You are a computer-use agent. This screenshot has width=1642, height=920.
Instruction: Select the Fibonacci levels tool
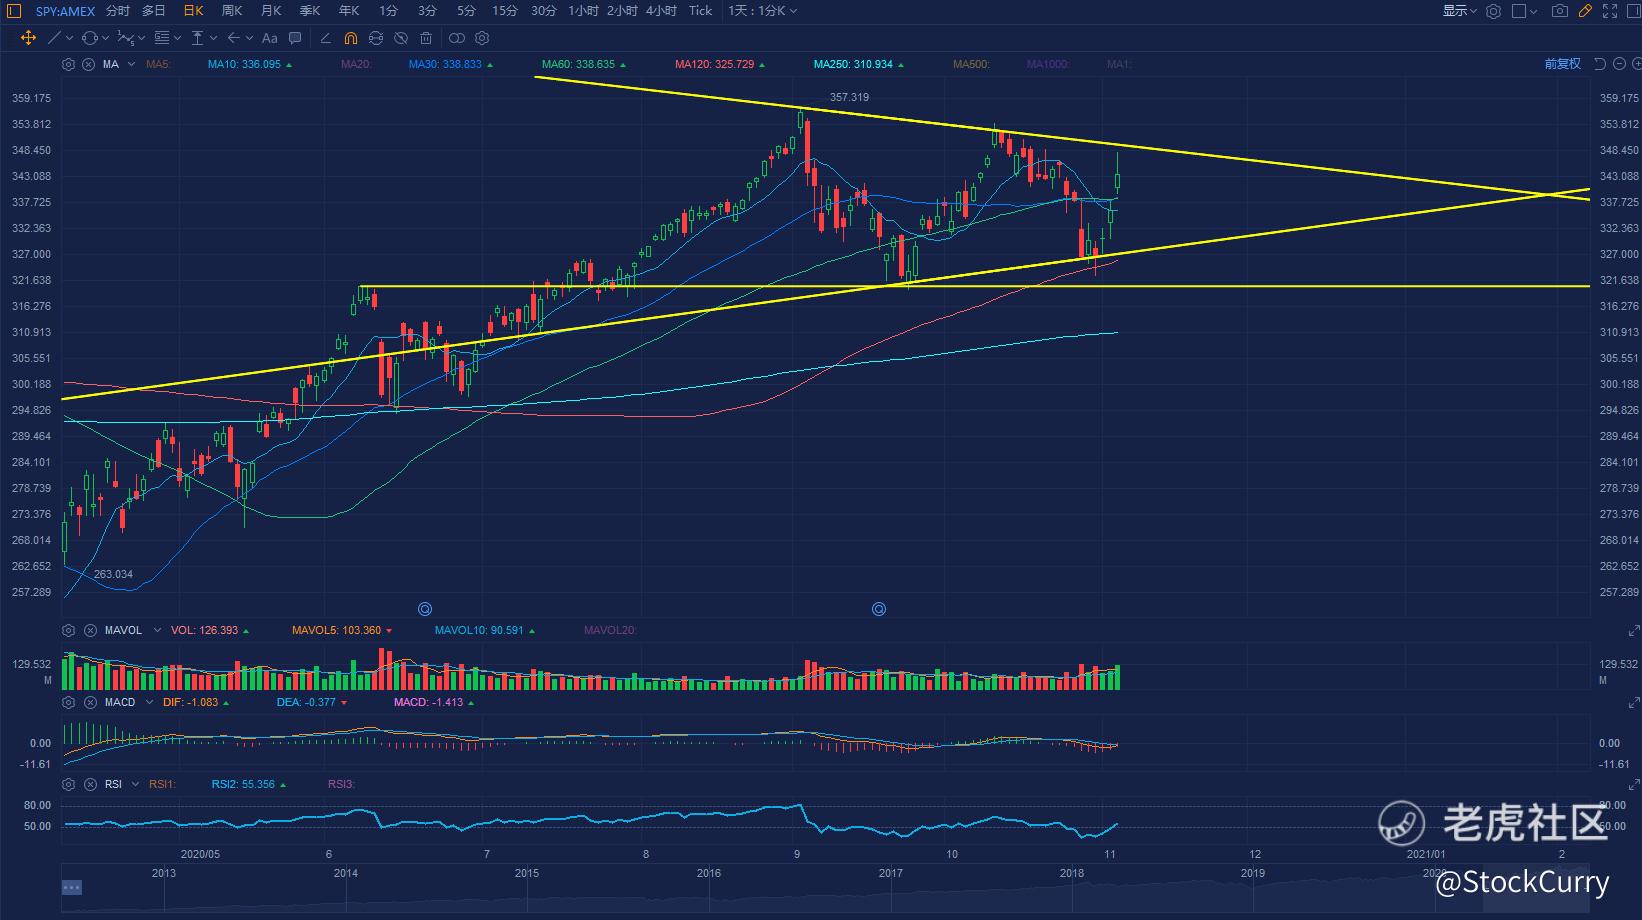[162, 38]
